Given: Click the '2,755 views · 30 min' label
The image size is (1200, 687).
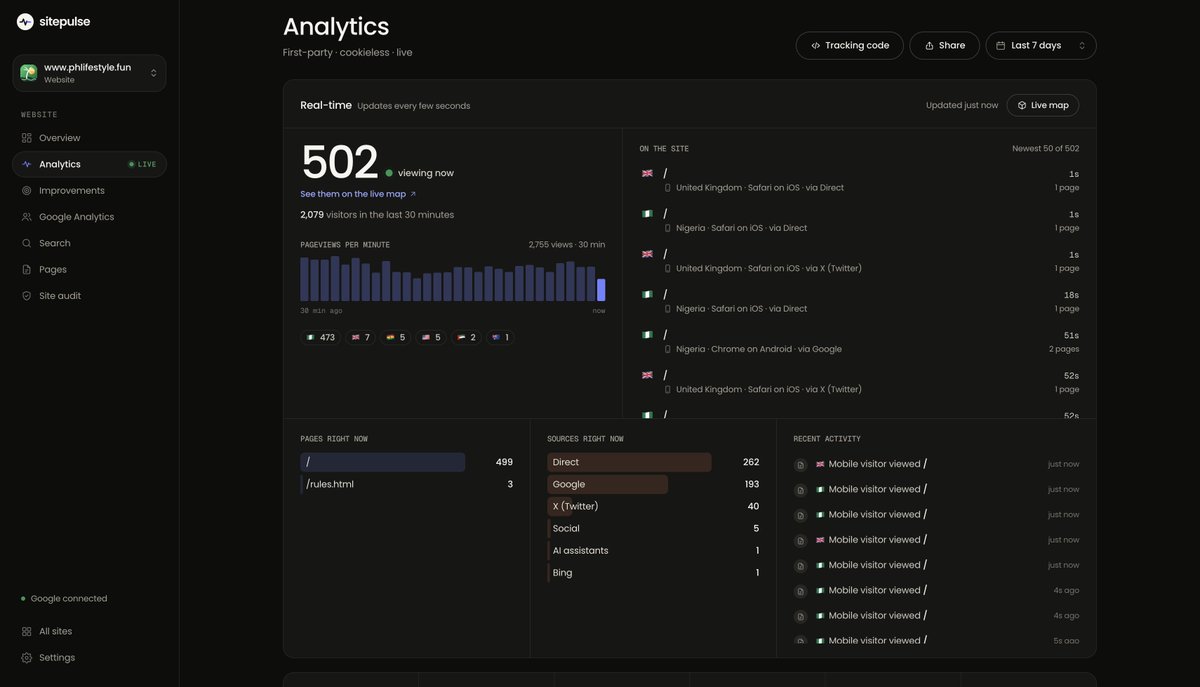Looking at the screenshot, I should point(567,245).
